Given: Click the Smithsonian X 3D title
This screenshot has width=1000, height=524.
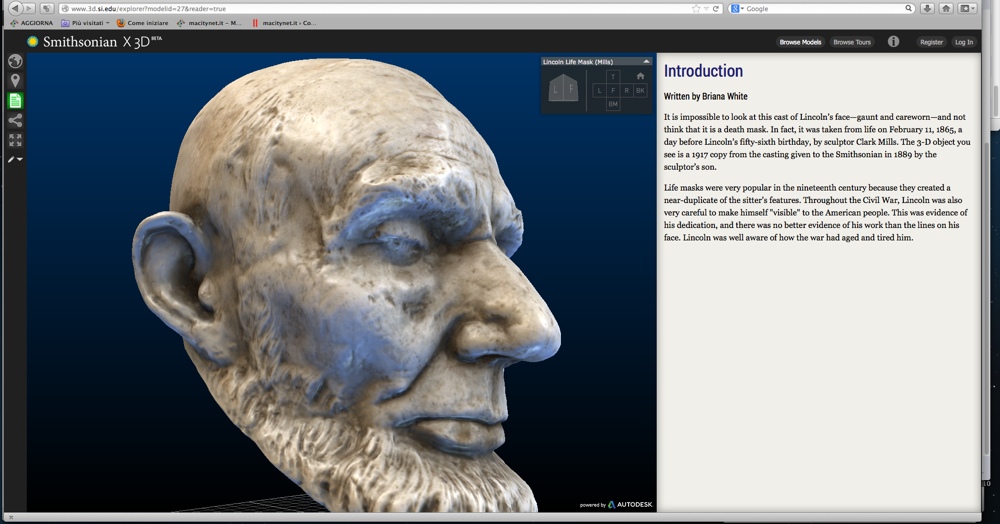Looking at the screenshot, I should [x=102, y=42].
